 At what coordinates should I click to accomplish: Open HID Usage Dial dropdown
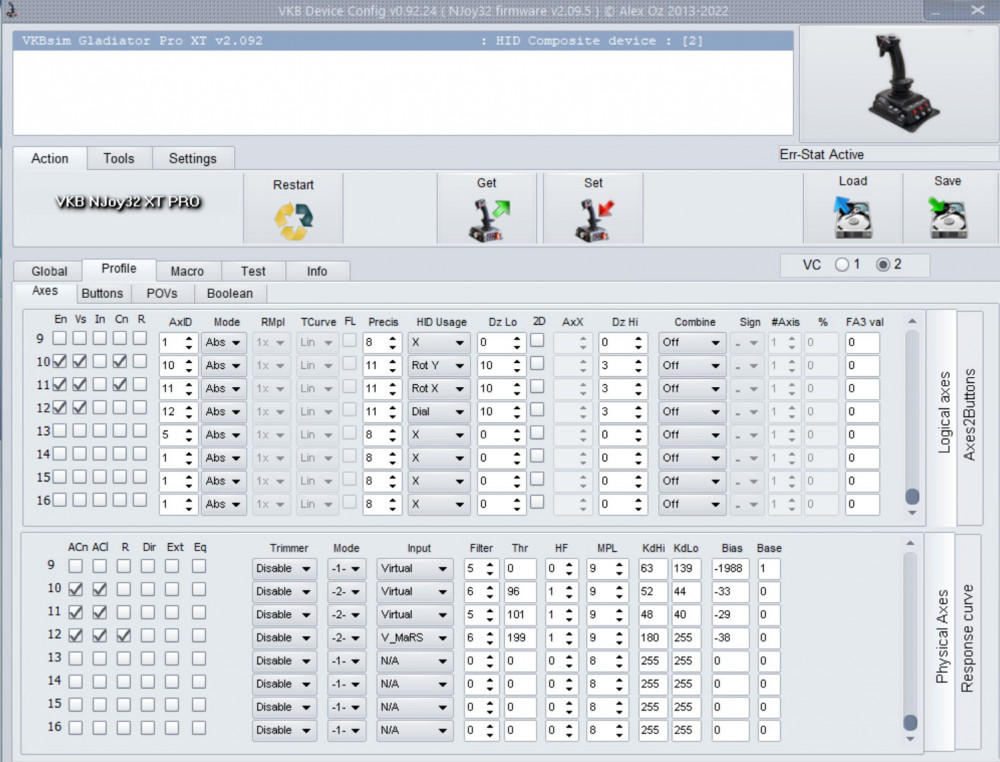[438, 411]
